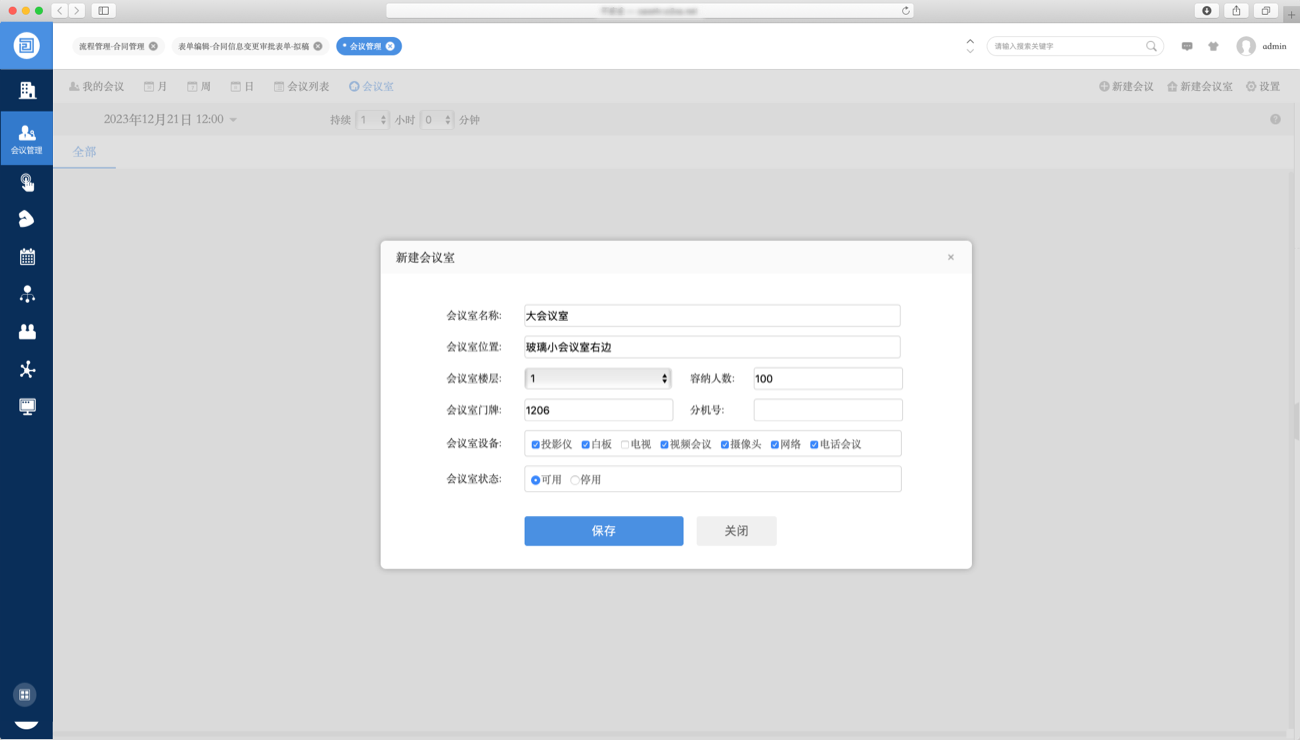The width and height of the screenshot is (1300, 740).
Task: Open the monitor icon in sidebar
Action: point(27,407)
